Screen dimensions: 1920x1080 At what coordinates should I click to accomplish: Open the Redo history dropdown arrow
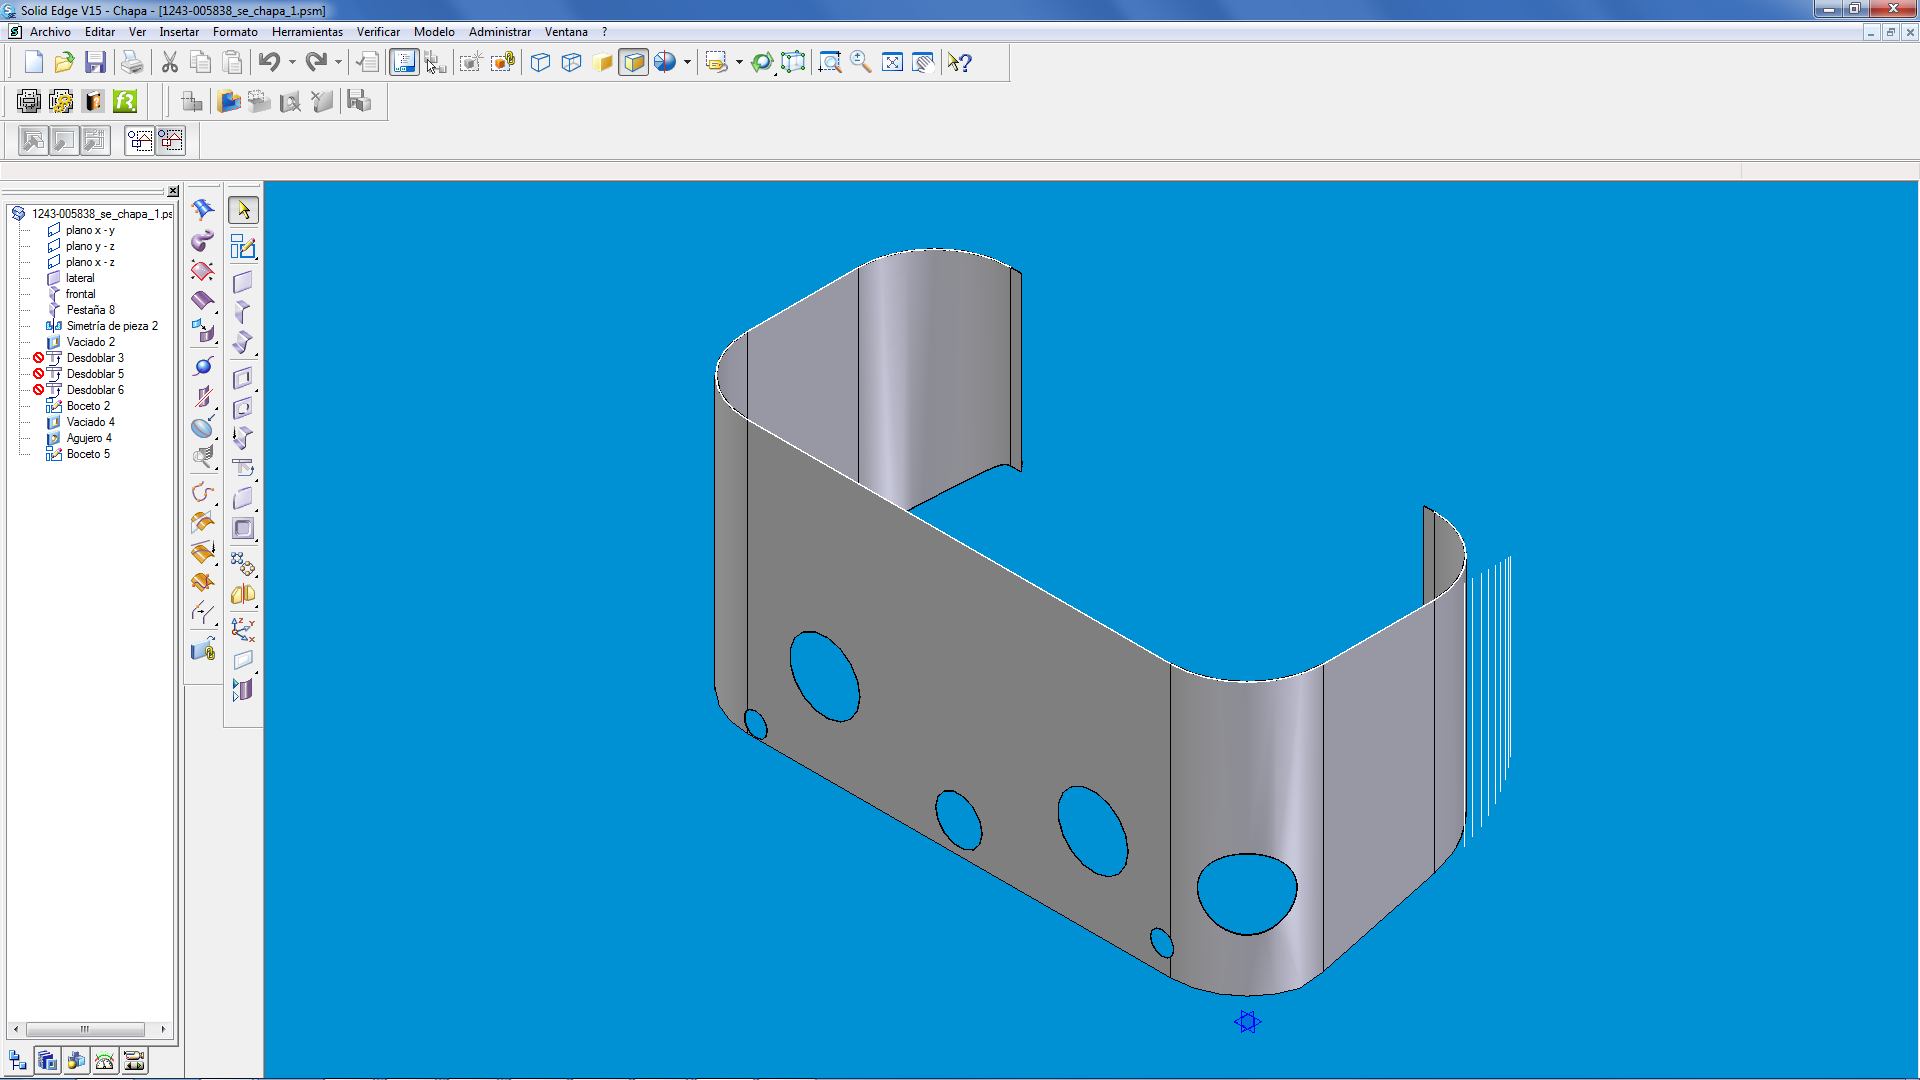pos(338,62)
